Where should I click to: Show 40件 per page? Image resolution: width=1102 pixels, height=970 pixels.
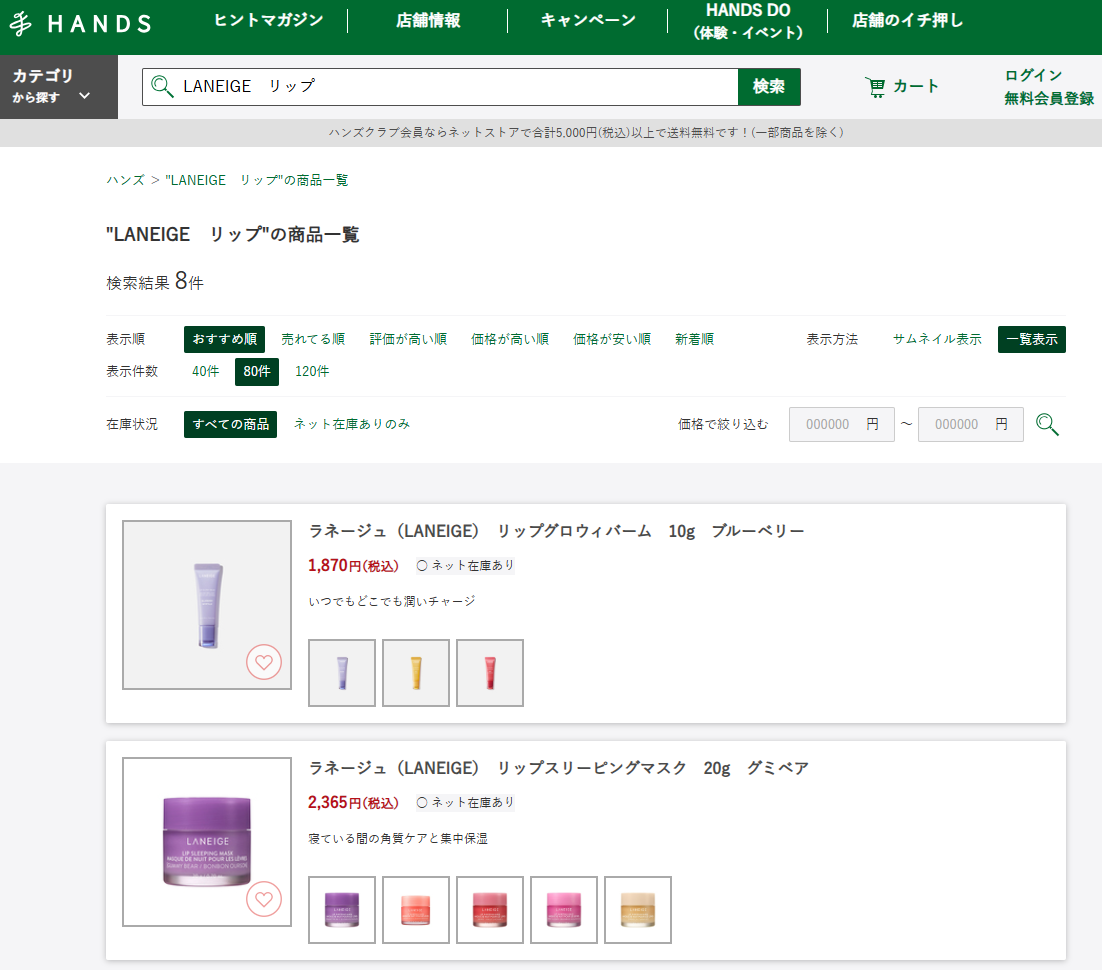tap(206, 371)
